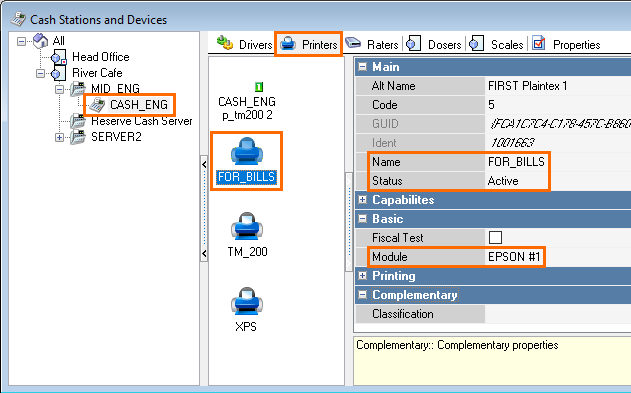Click the Scales tab icon
631x393 pixels.
pos(476,43)
